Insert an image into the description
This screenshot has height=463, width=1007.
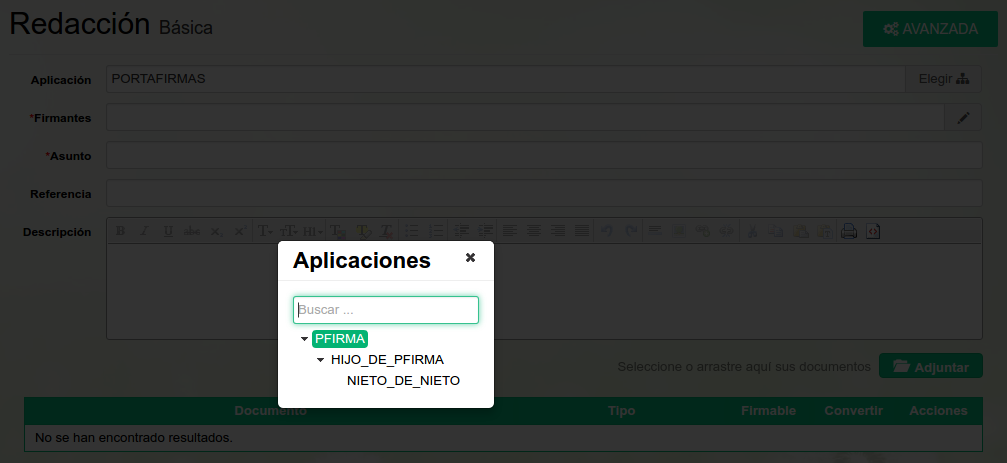[678, 231]
